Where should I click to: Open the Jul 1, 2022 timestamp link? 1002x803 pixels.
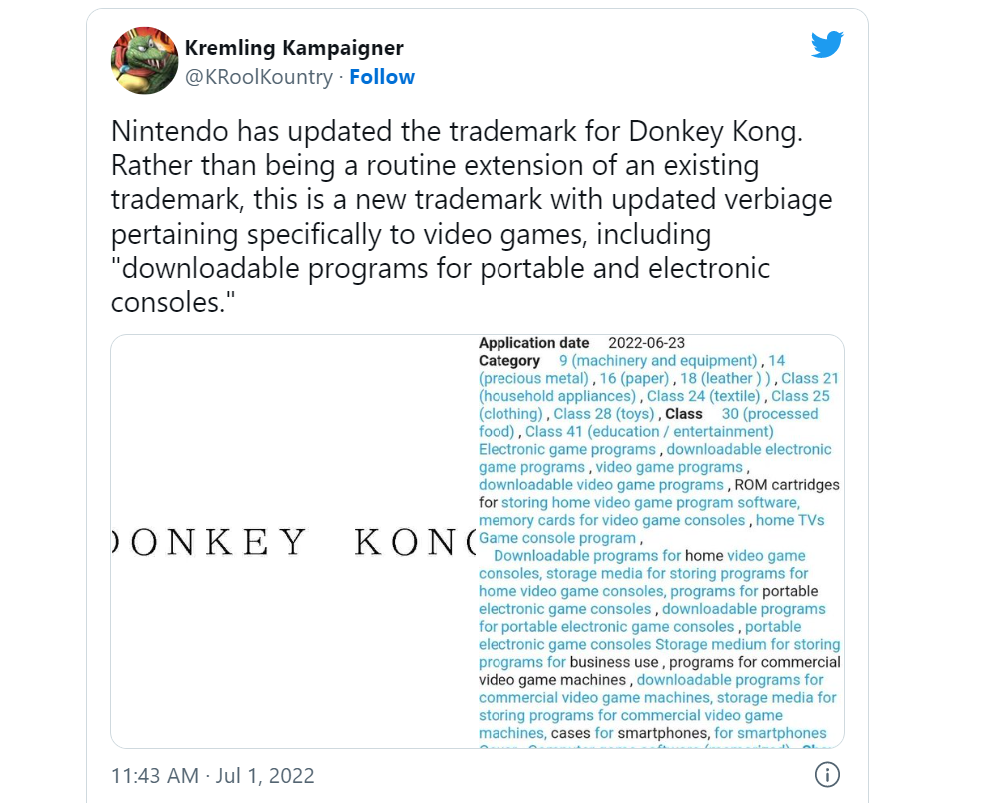210,776
